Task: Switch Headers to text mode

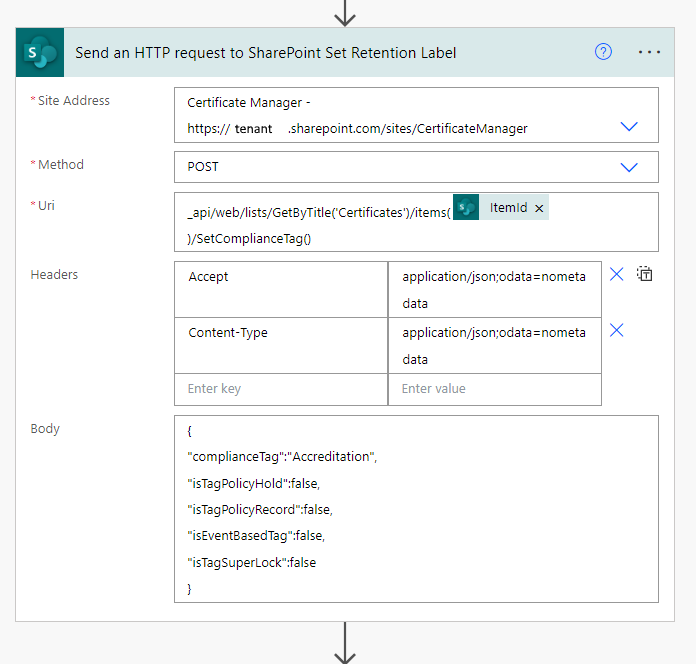Action: (645, 274)
